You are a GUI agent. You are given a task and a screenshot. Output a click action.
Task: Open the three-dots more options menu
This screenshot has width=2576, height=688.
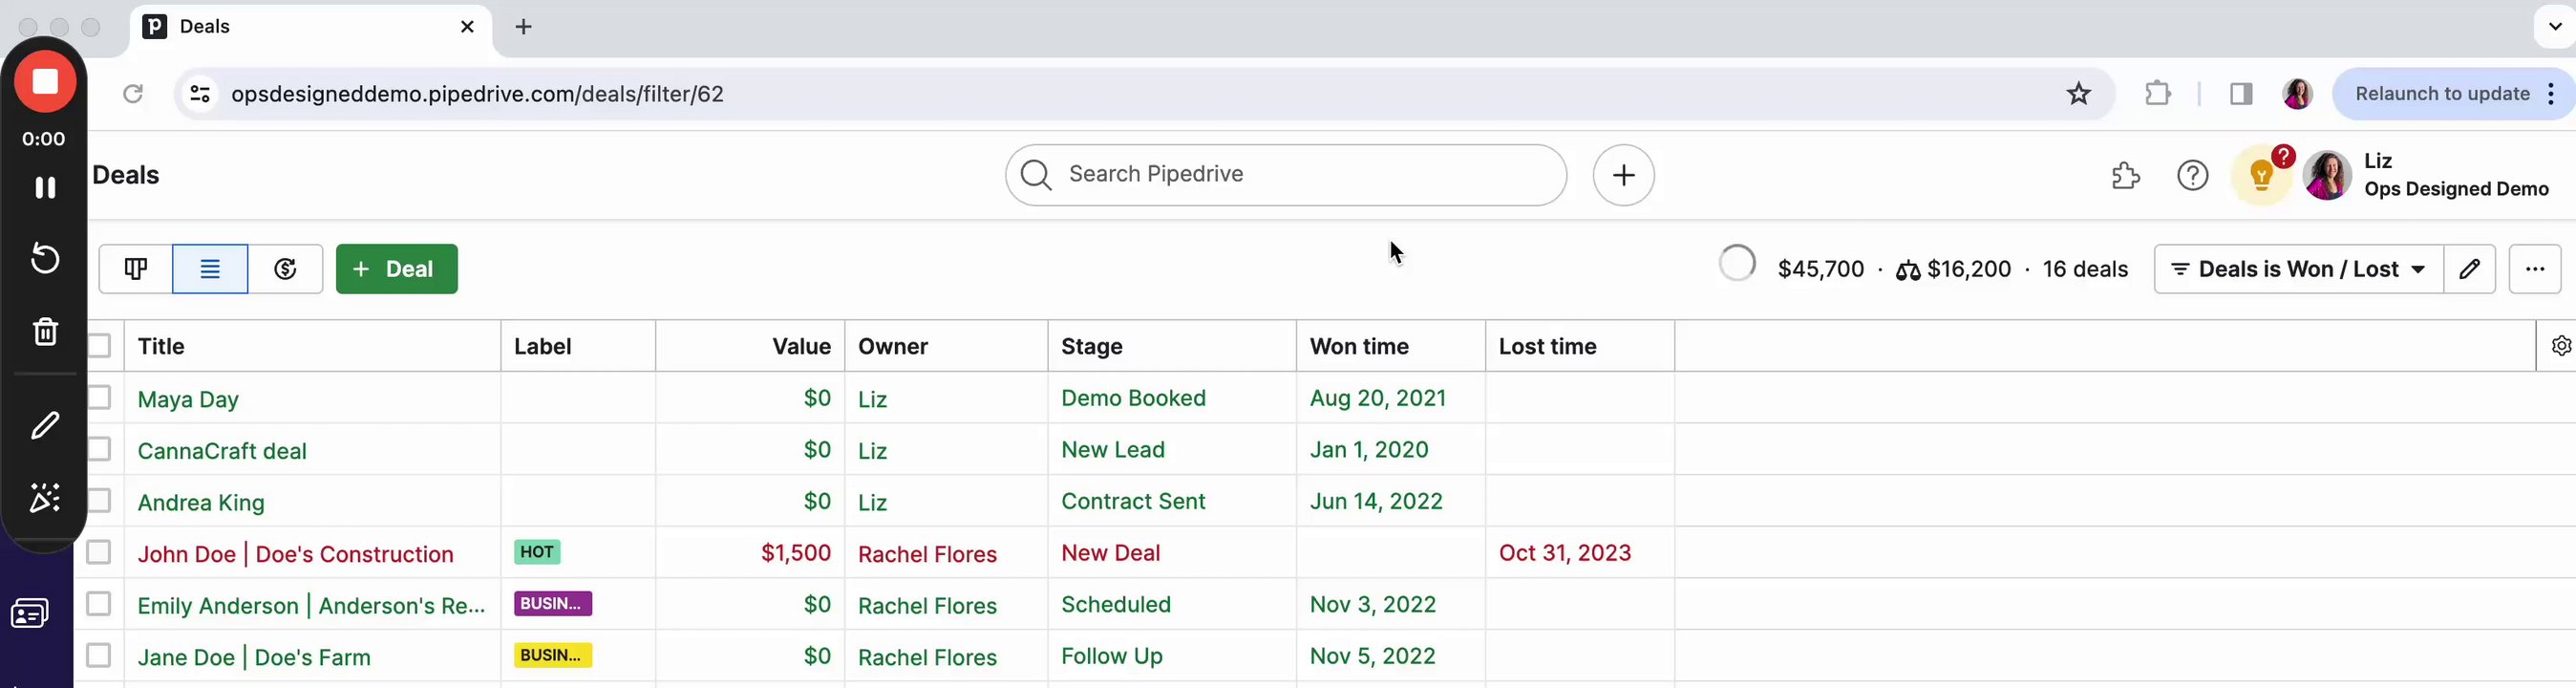tap(2534, 269)
